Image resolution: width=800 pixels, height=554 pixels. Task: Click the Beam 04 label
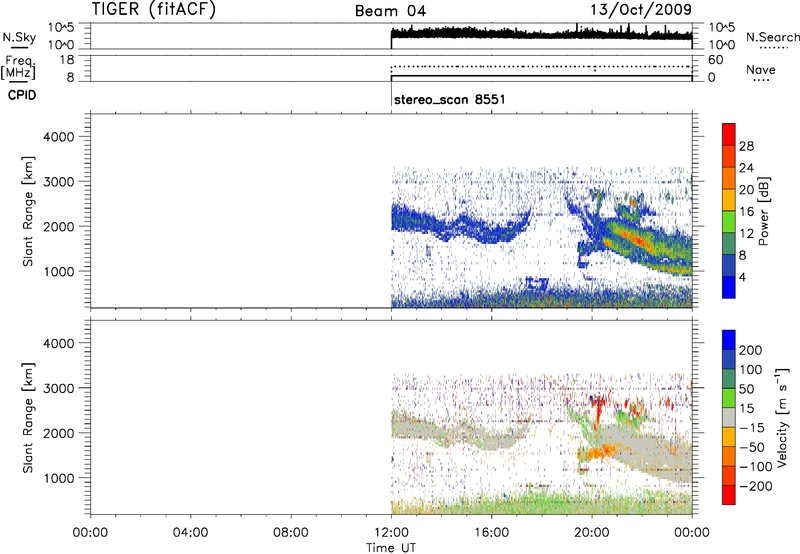(x=390, y=11)
